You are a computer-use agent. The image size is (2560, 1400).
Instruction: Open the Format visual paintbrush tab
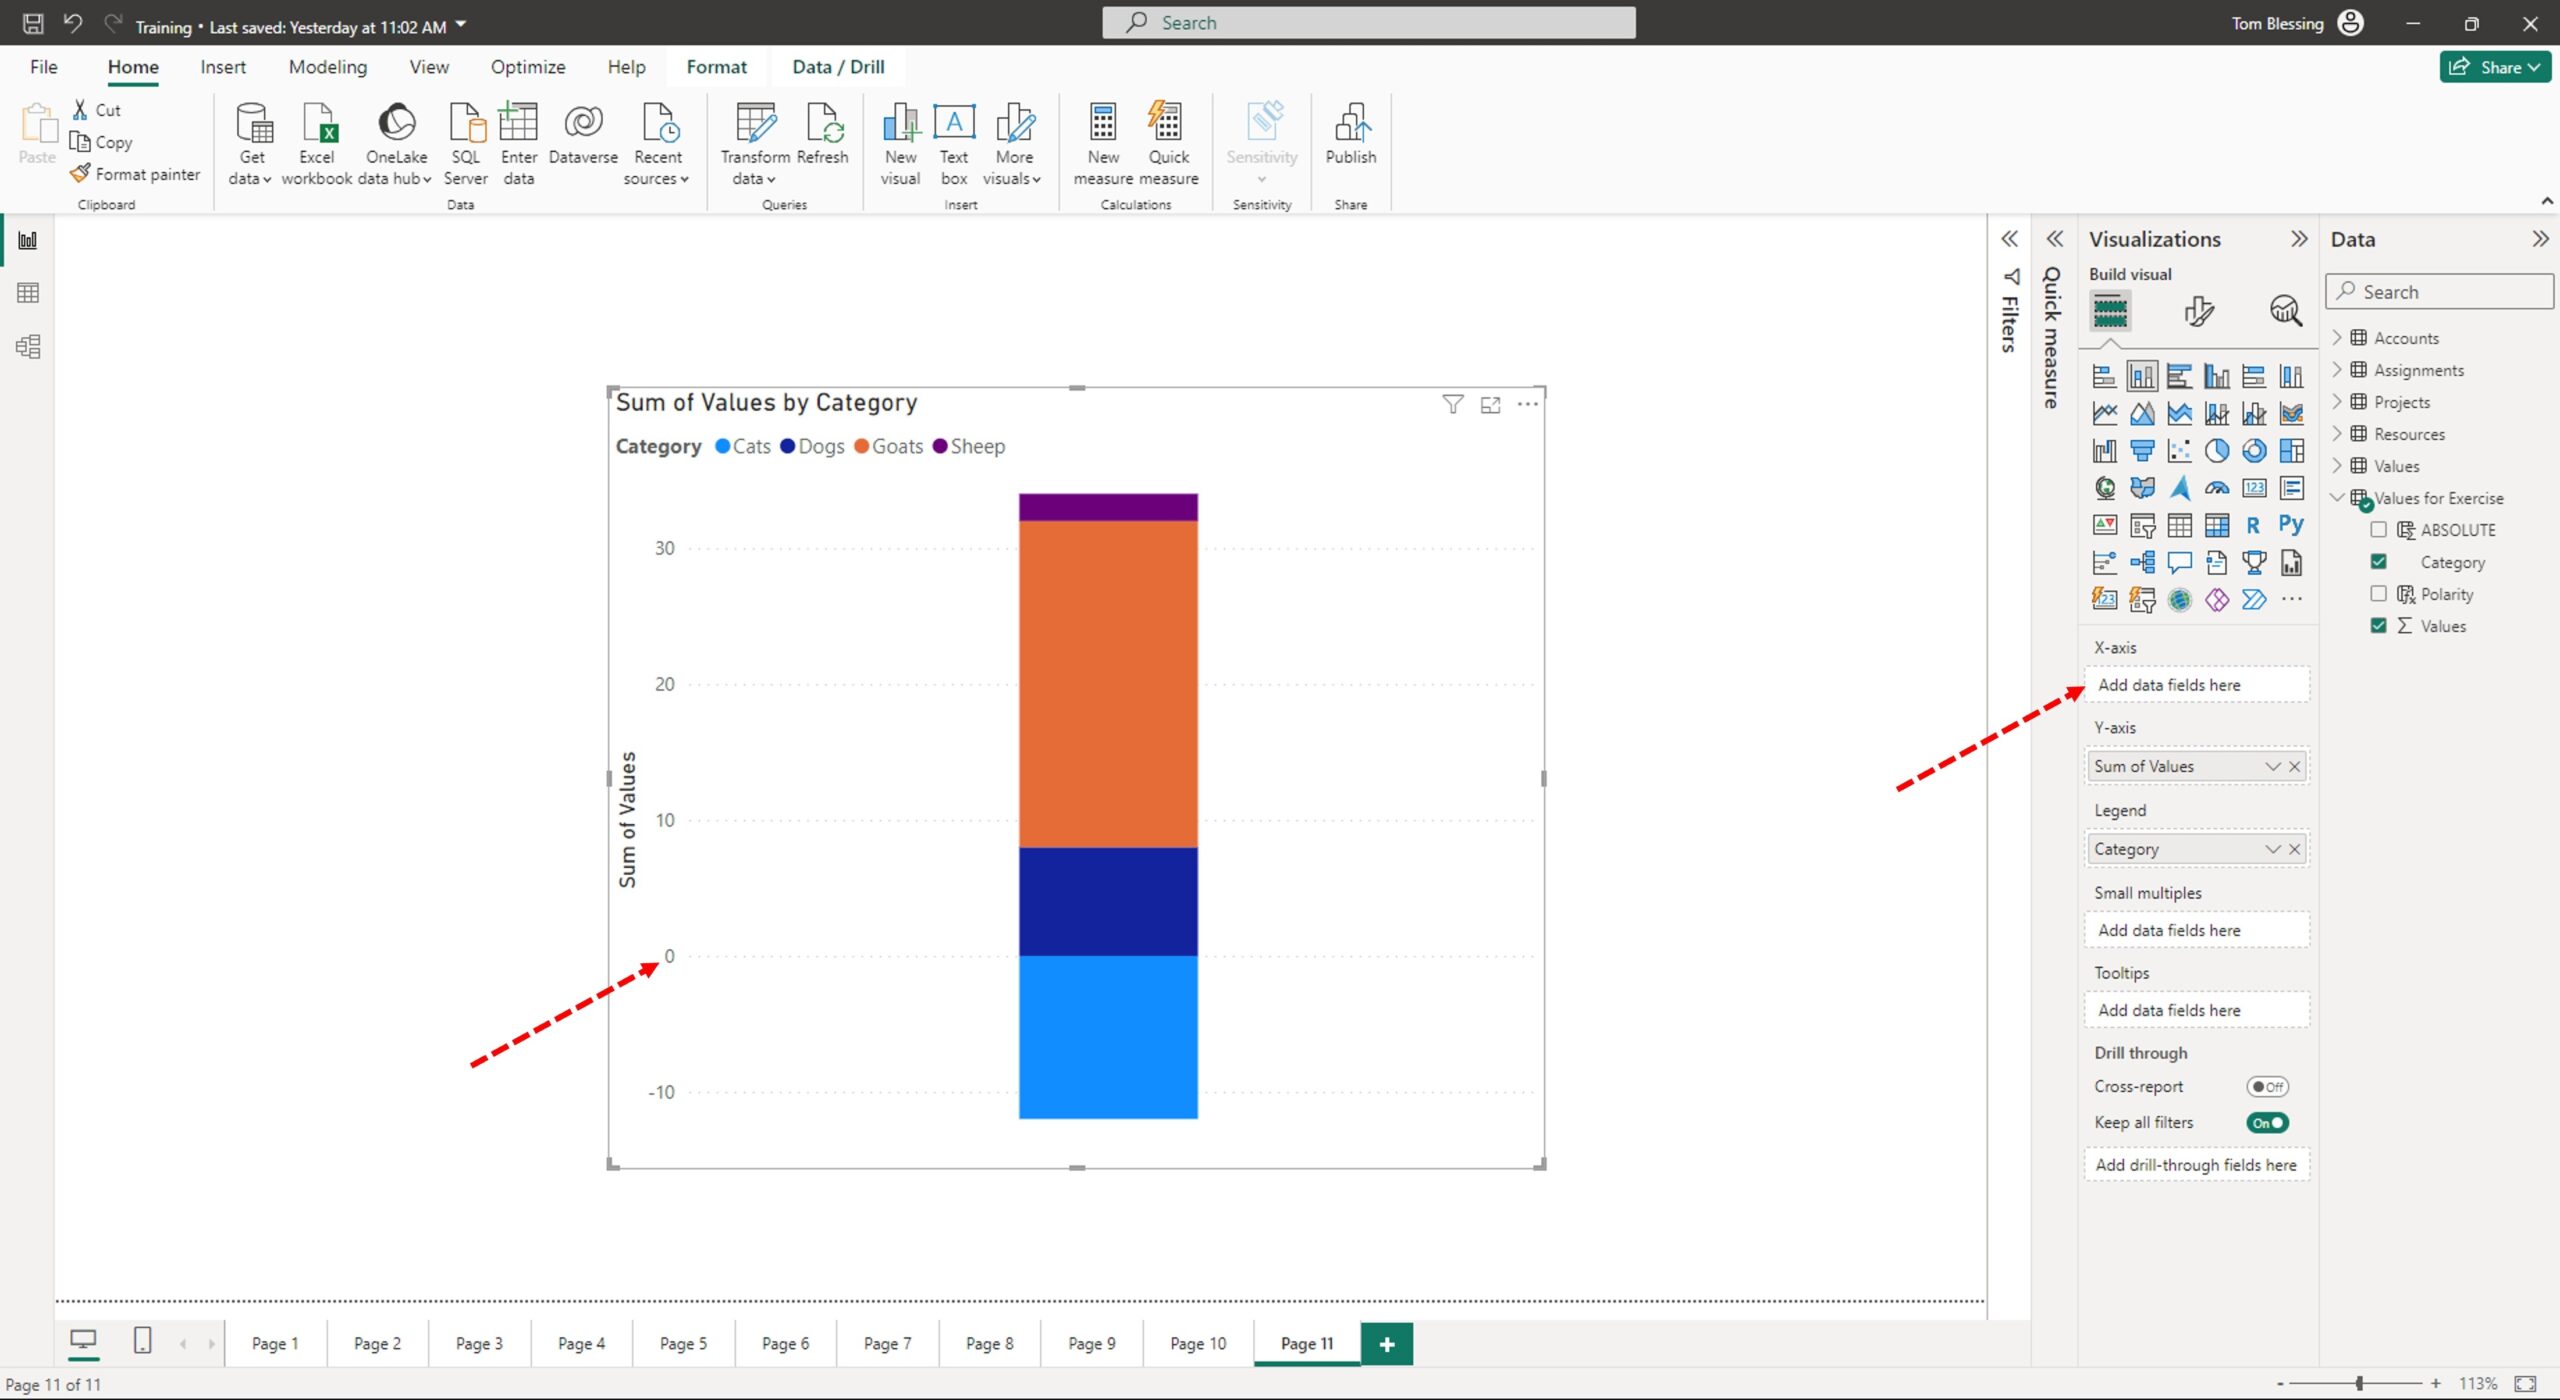click(x=2198, y=311)
